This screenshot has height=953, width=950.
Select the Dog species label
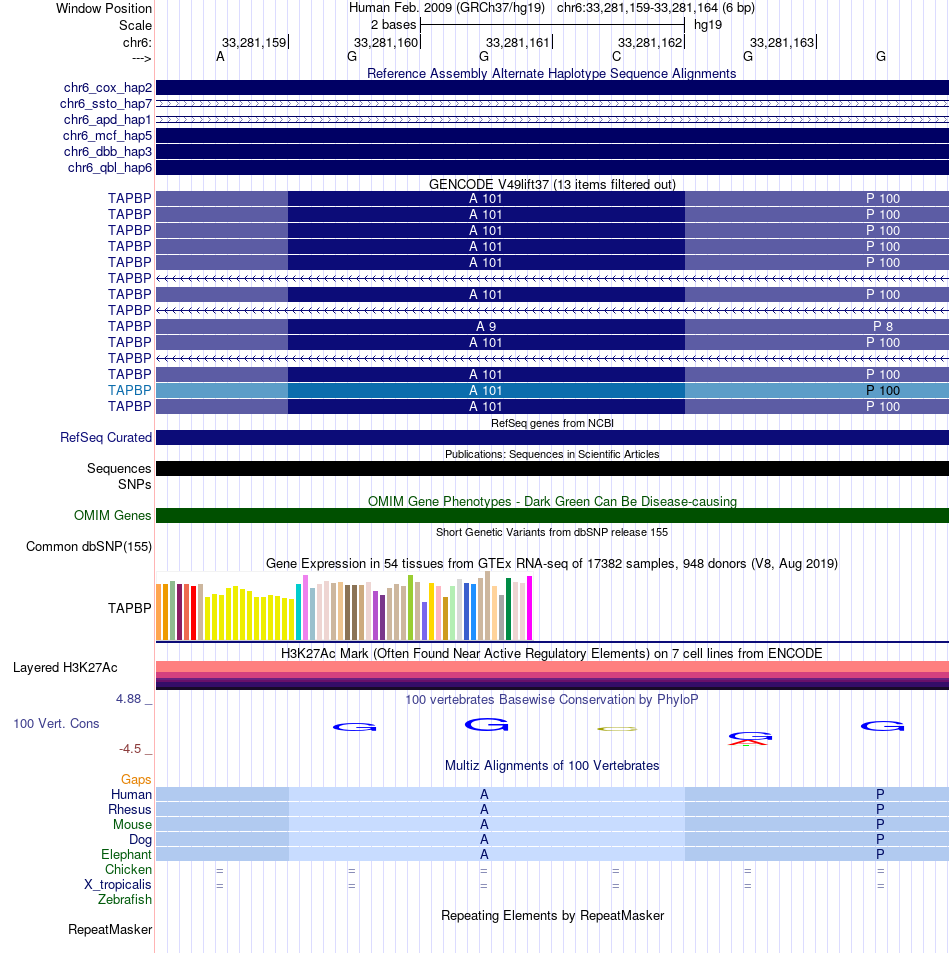tap(140, 839)
